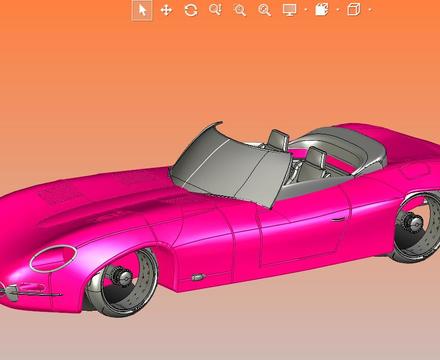Image resolution: width=440 pixels, height=360 pixels.
Task: Select the side marker light behind front wheel
Action: pos(198,277)
